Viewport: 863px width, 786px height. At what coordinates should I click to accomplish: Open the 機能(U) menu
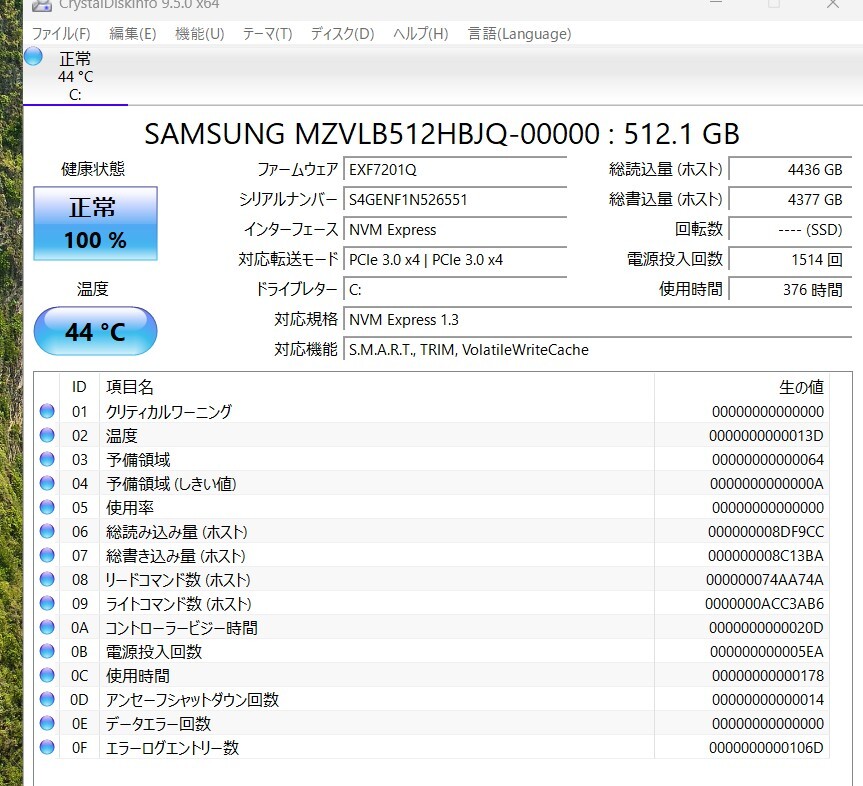point(200,34)
